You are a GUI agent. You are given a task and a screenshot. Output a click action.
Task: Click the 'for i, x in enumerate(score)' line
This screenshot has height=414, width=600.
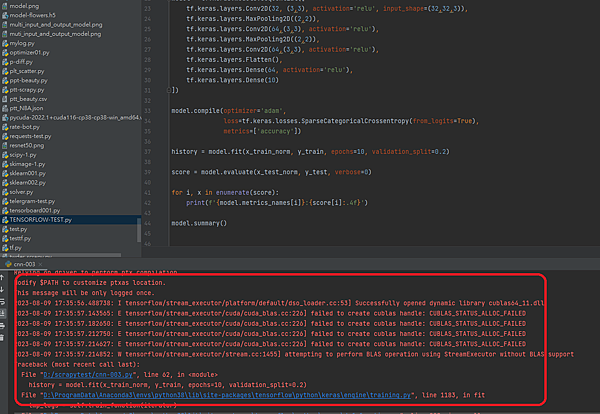(x=225, y=192)
